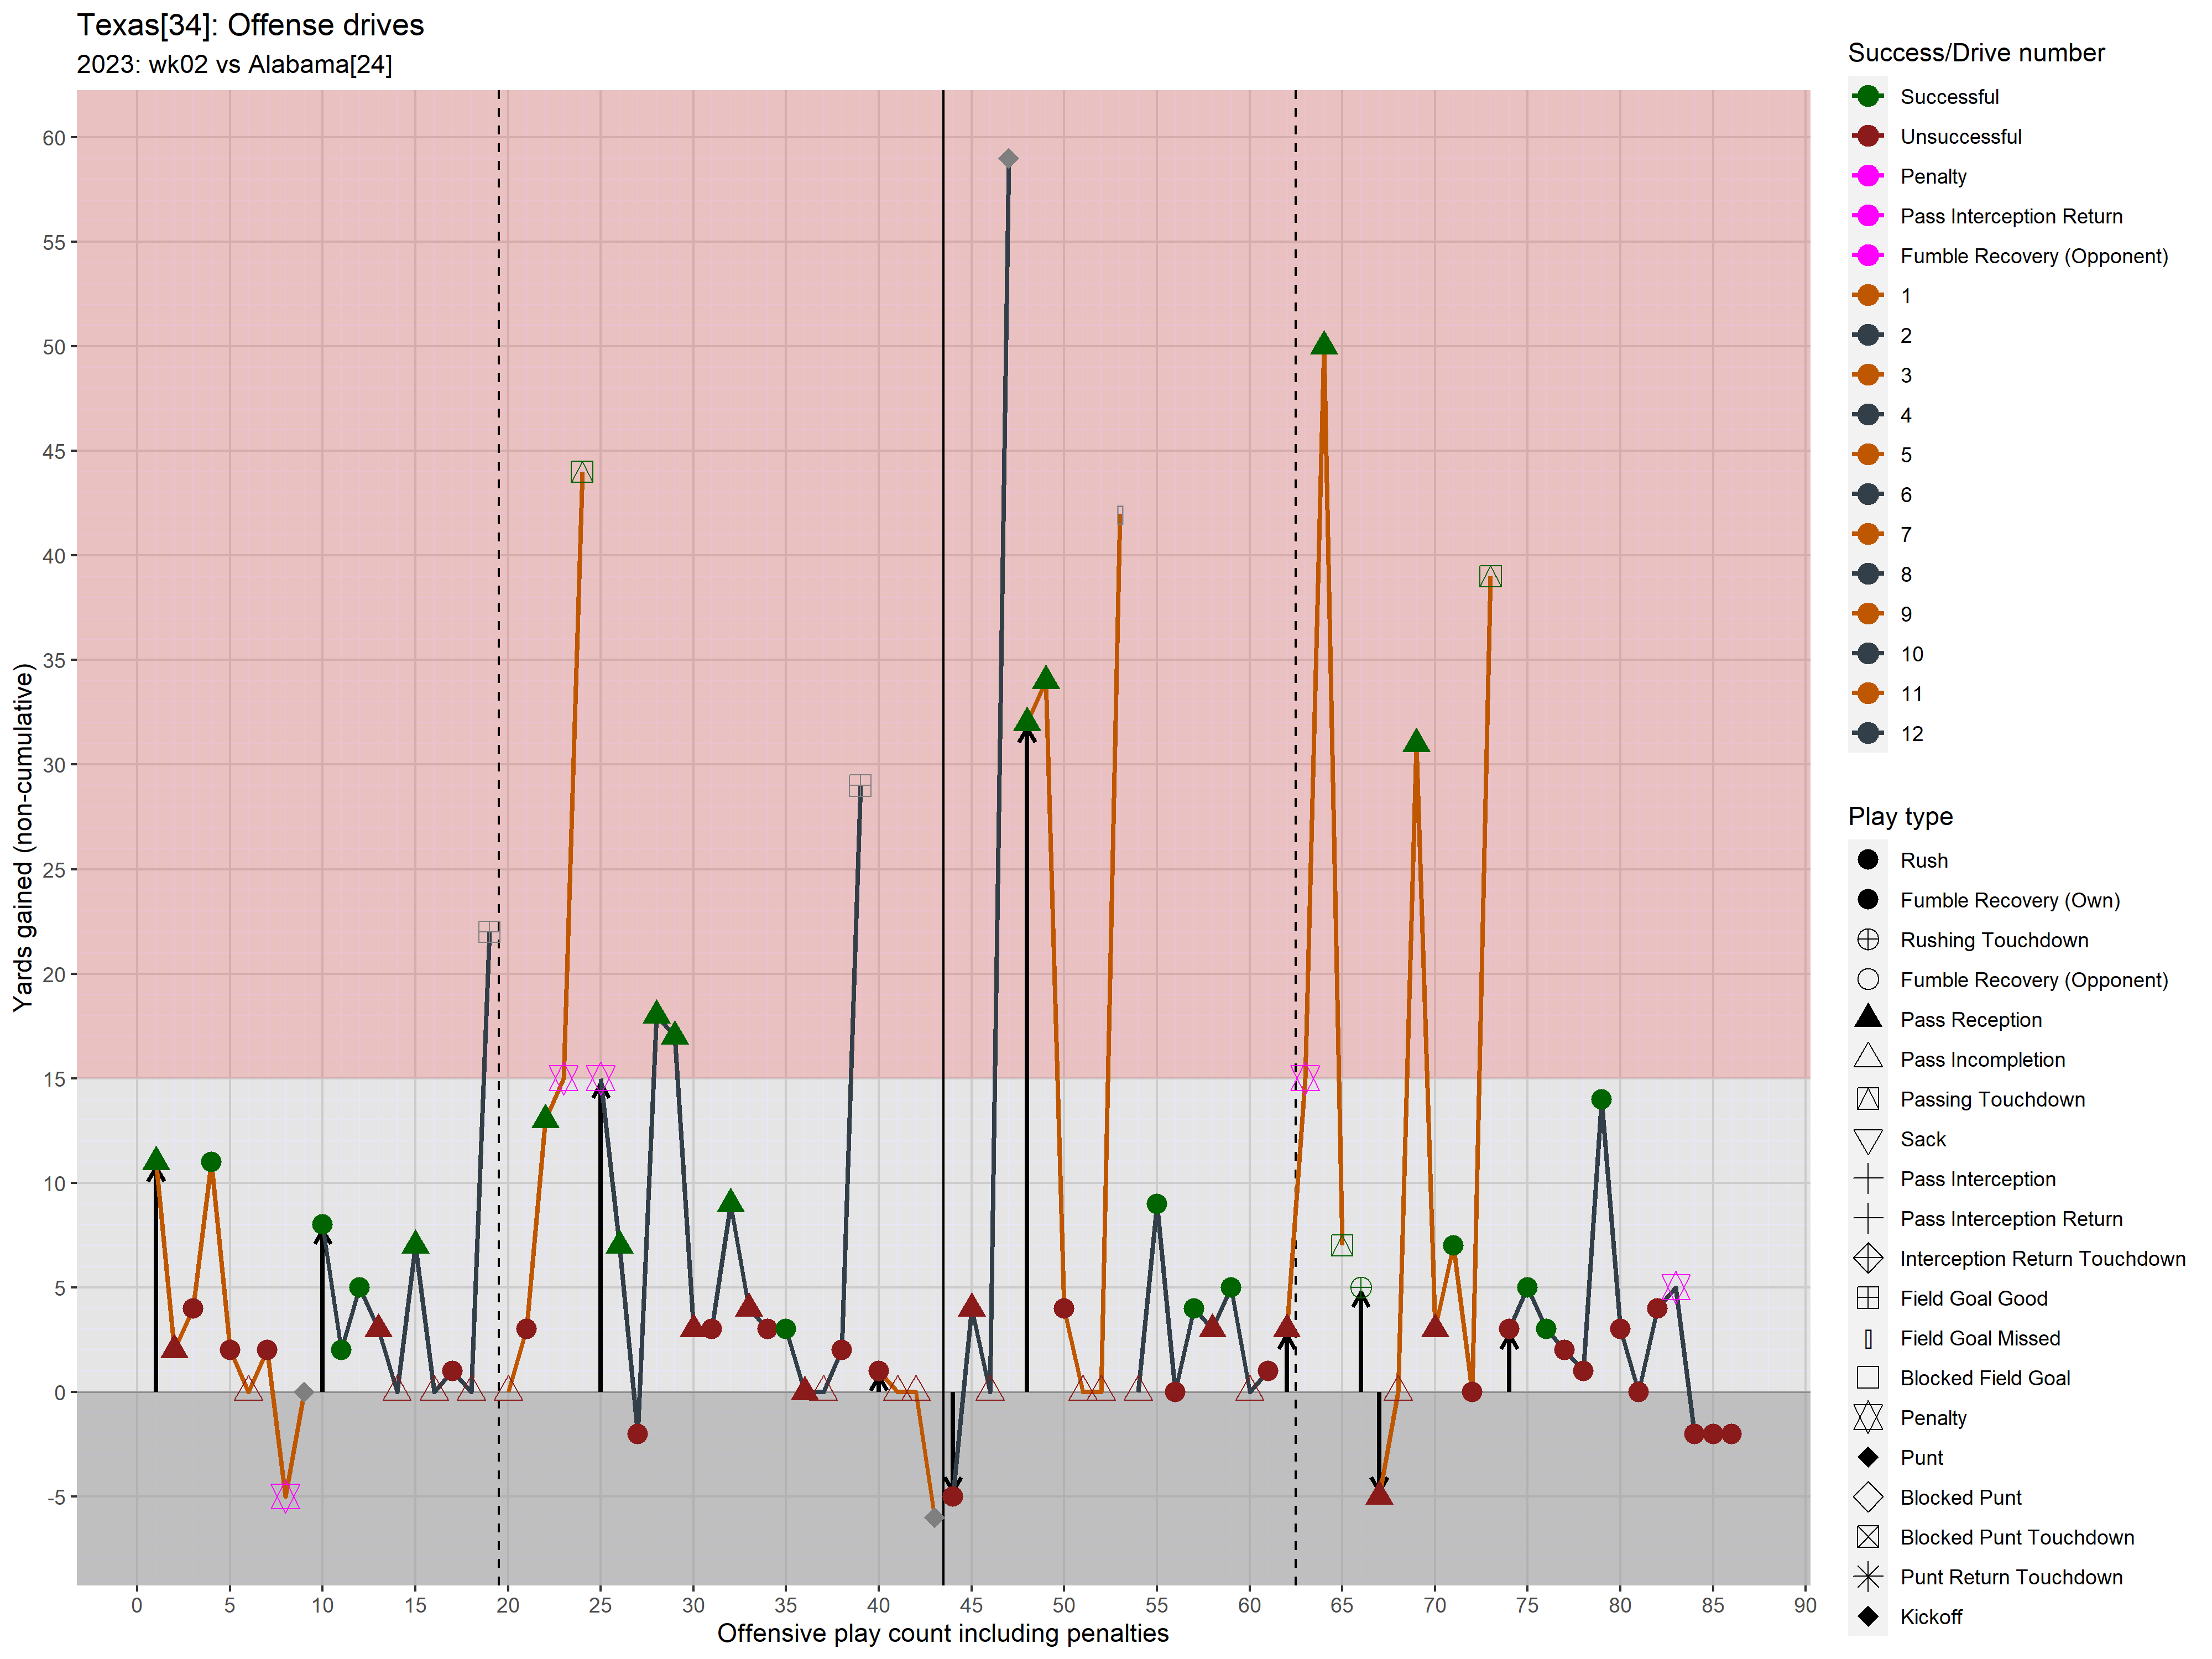Screen dimensions: 2212x1659
Task: Click the dark red Unsuccessful legend marker
Action: pos(1867,136)
